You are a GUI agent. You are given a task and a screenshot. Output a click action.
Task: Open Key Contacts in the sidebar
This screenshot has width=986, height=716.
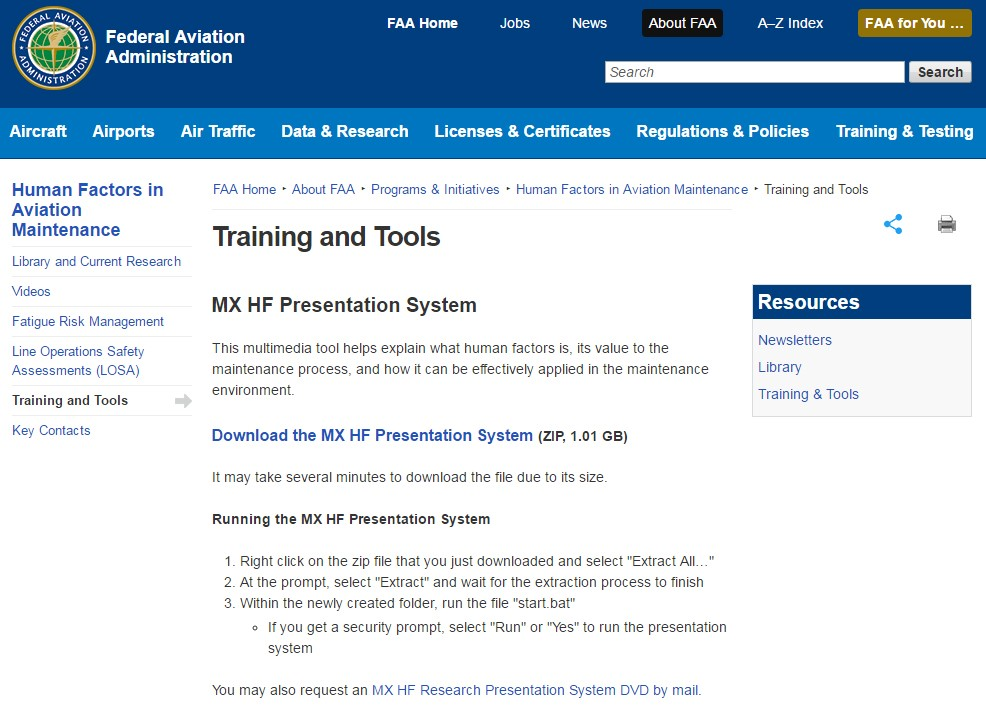pyautogui.click(x=51, y=430)
